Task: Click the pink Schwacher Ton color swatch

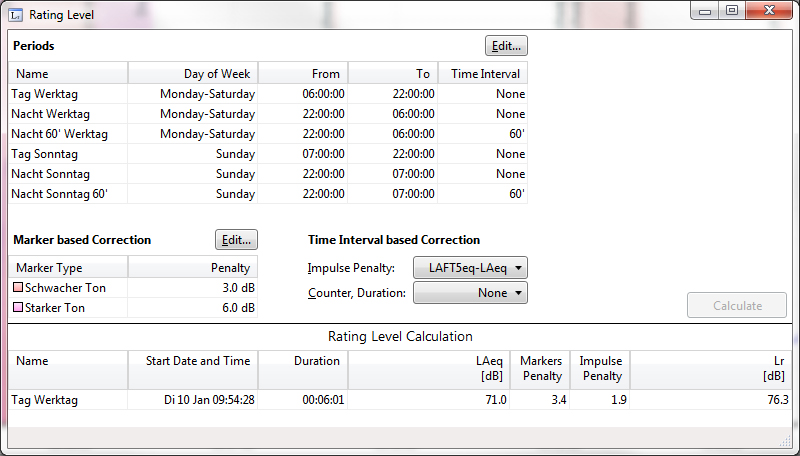Action: [17, 288]
